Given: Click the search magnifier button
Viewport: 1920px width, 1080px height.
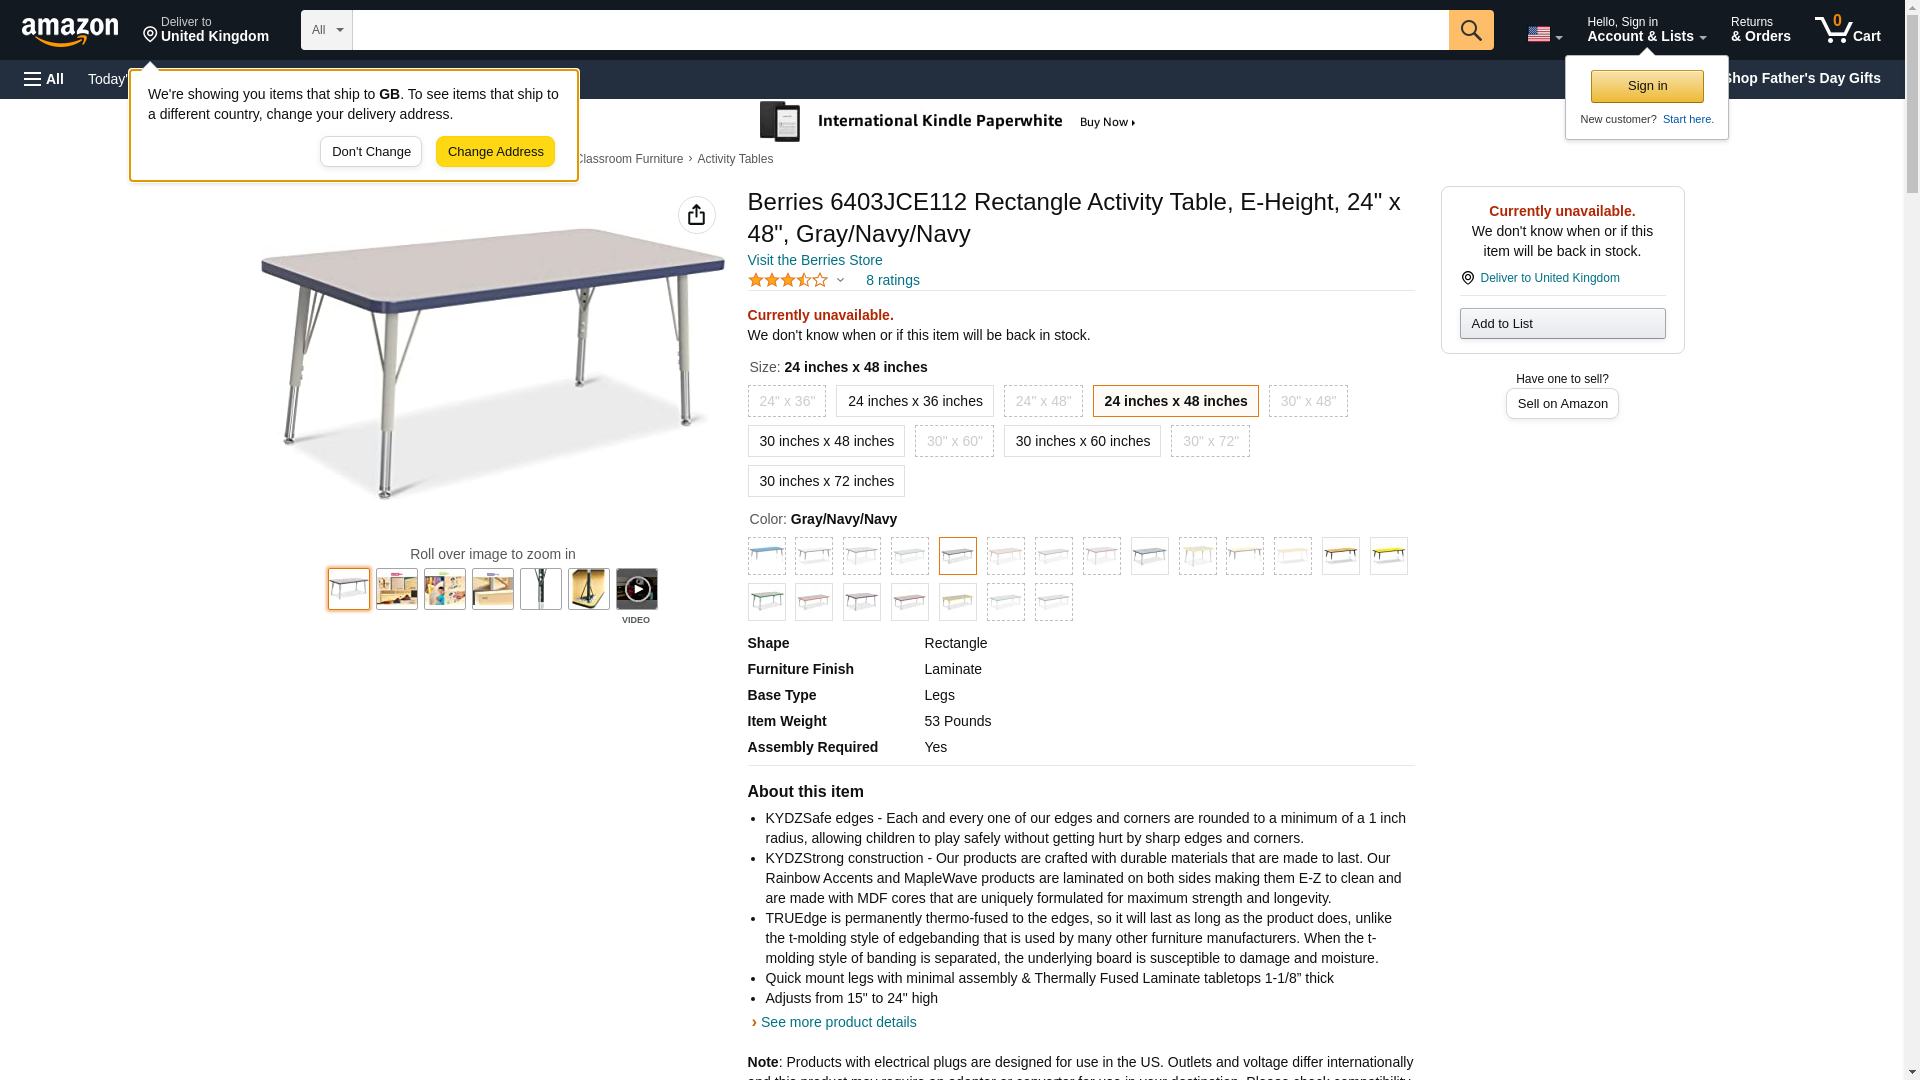Looking at the screenshot, I should (x=1471, y=30).
